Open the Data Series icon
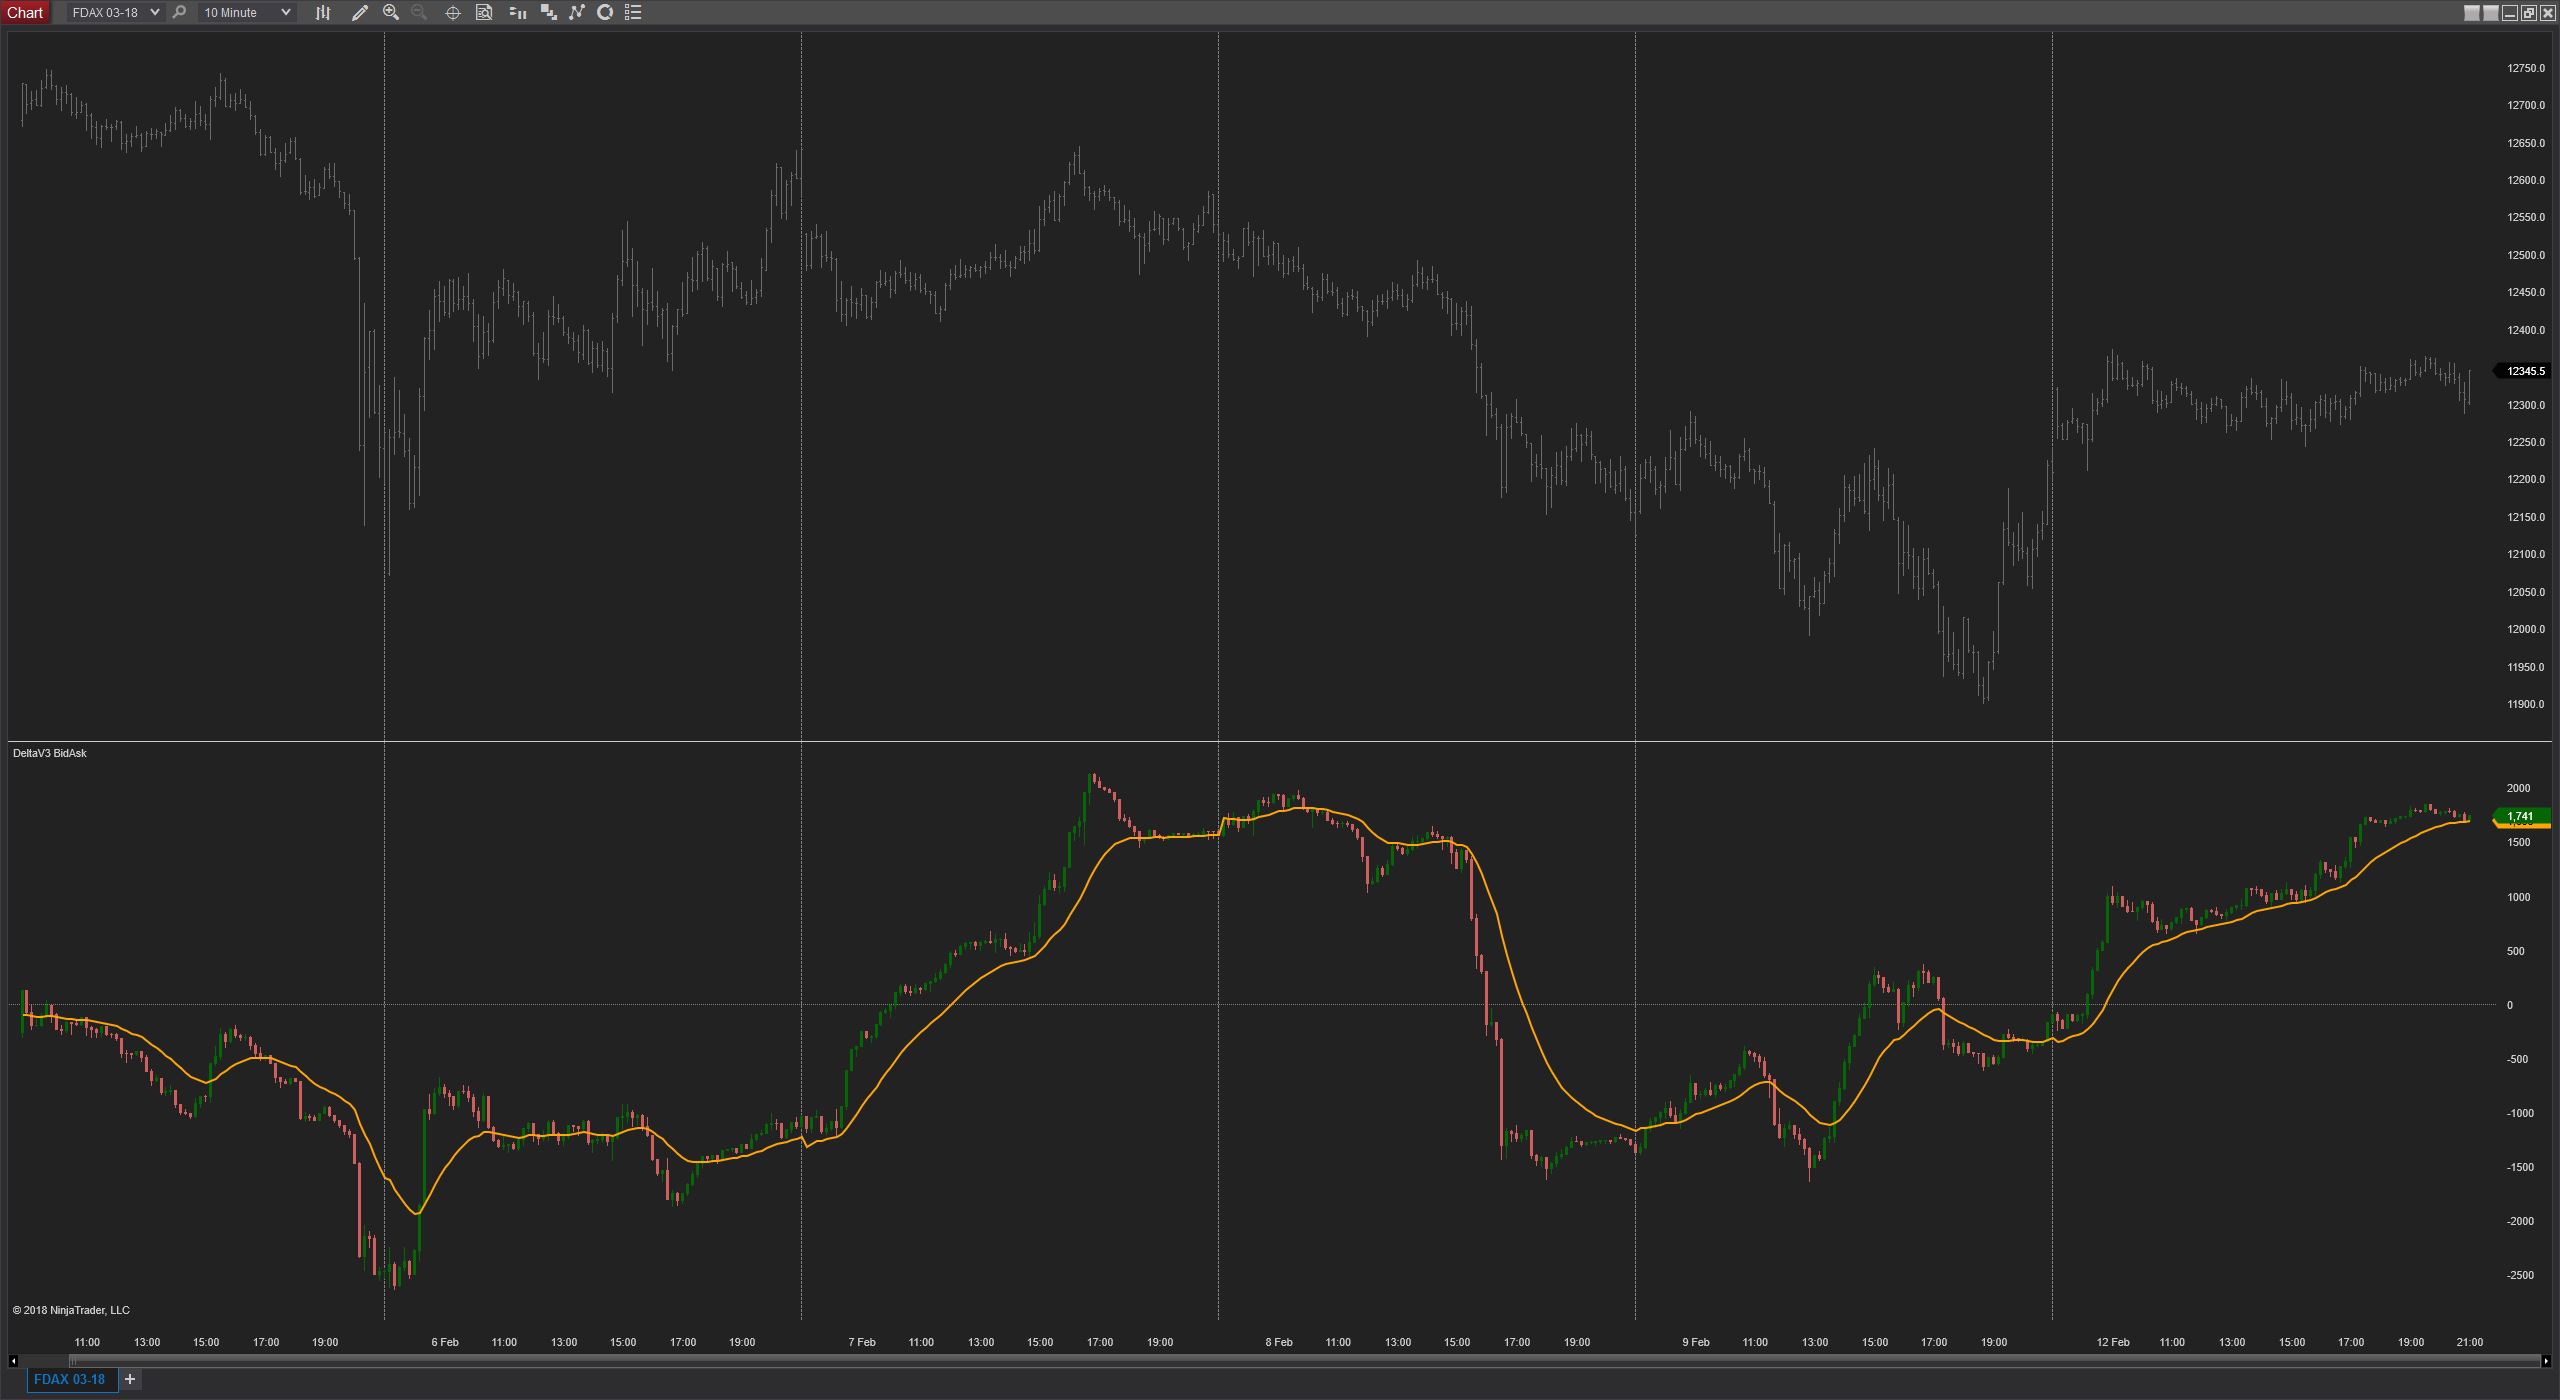2560x1400 pixels. tap(548, 13)
